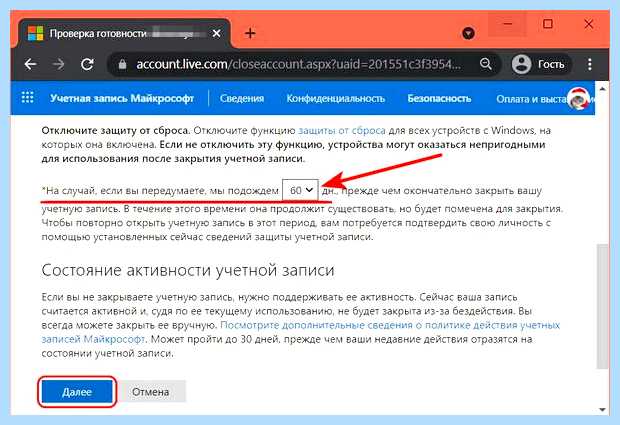Click 'Учетная запись Майкрософт' header link
Viewport: 620px width, 425px height.
(122, 98)
